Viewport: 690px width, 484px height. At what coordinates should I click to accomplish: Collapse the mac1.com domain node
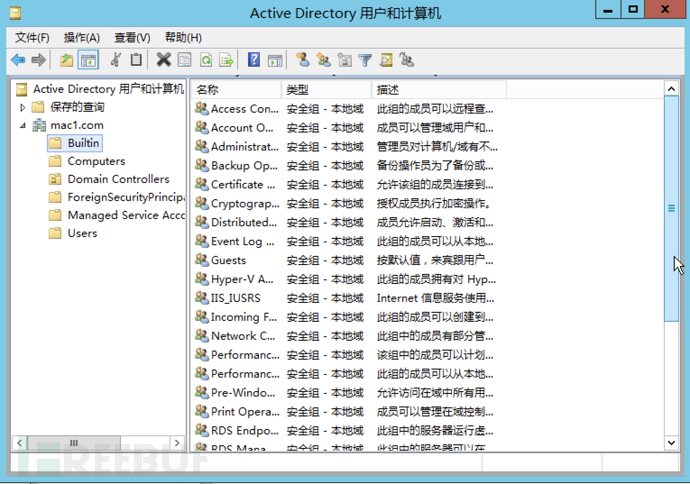click(23, 125)
